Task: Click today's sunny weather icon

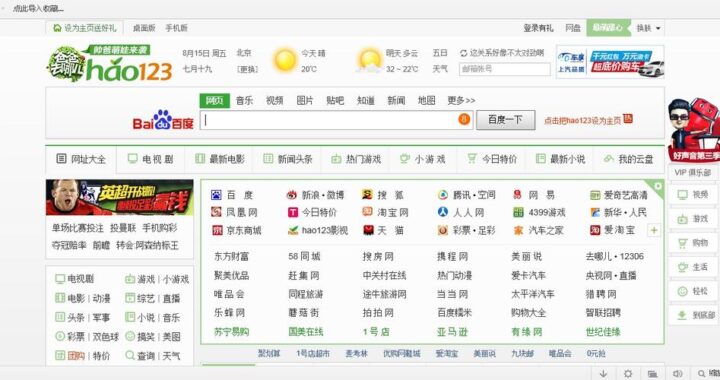Action: (285, 60)
